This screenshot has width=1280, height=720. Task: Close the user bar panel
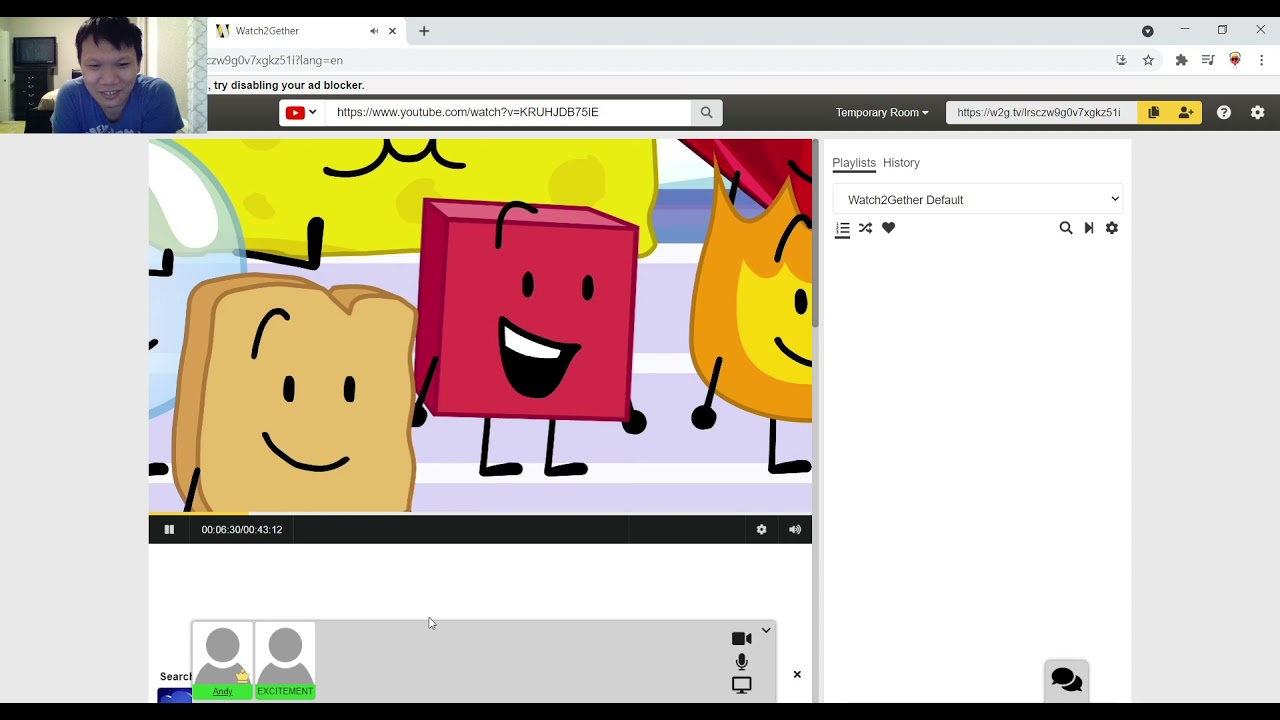click(x=797, y=675)
